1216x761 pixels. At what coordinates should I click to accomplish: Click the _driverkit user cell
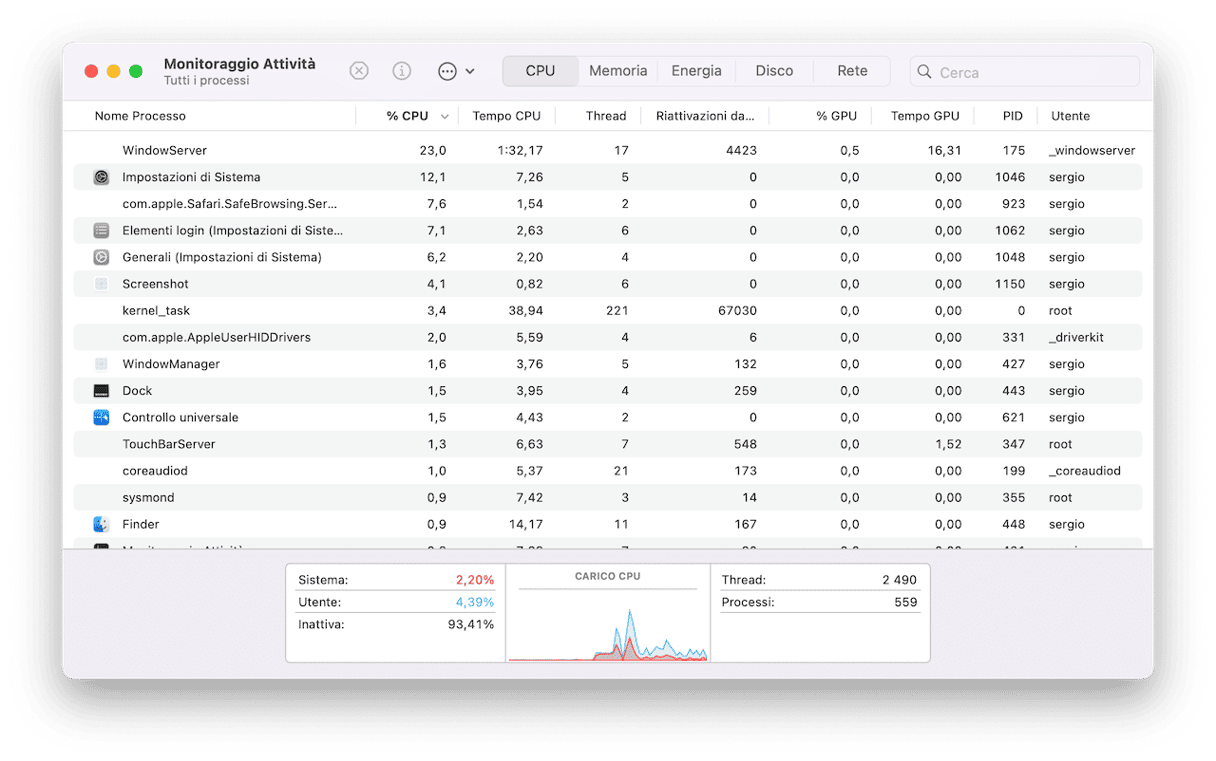click(x=1076, y=337)
